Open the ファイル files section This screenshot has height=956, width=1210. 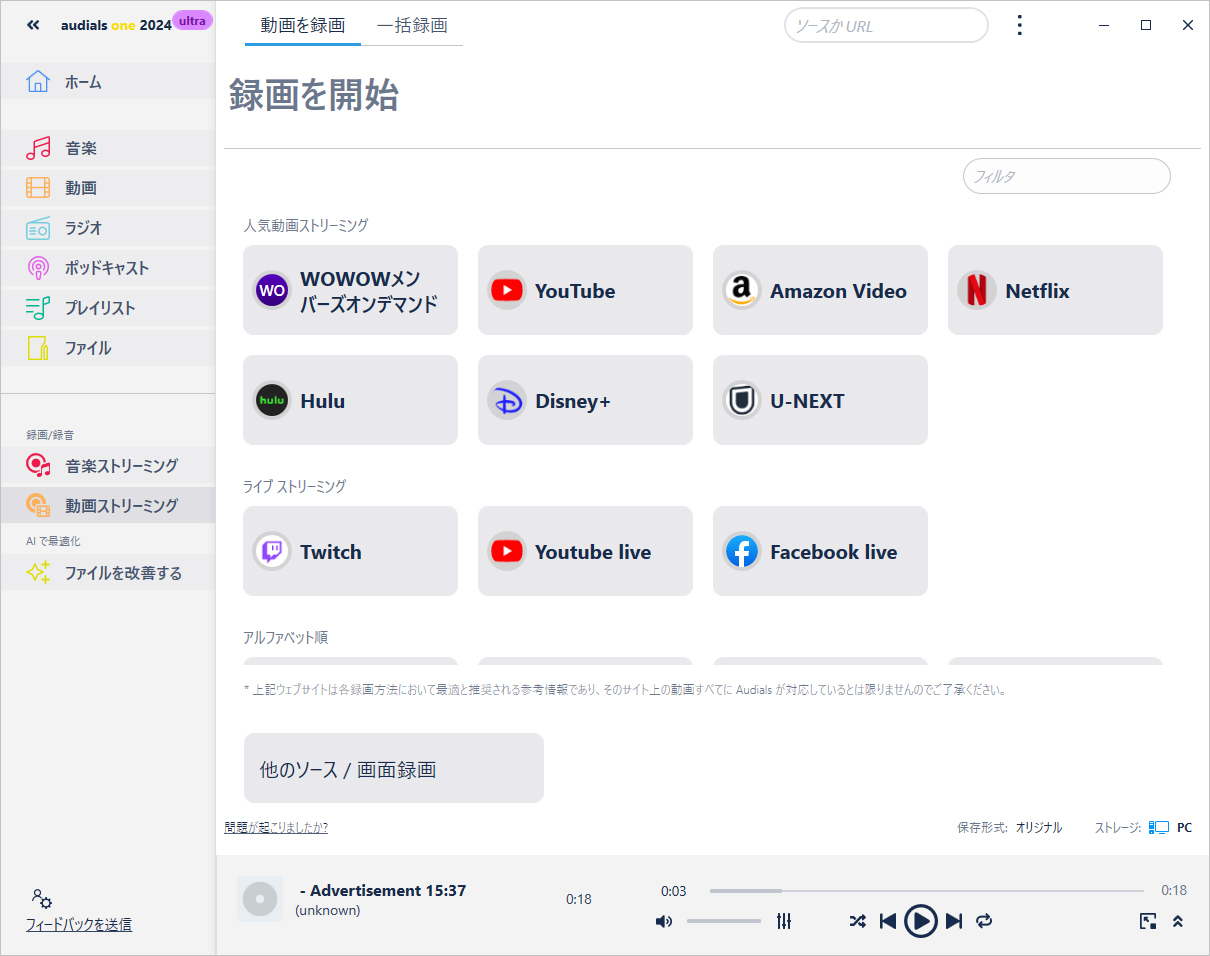tap(107, 348)
